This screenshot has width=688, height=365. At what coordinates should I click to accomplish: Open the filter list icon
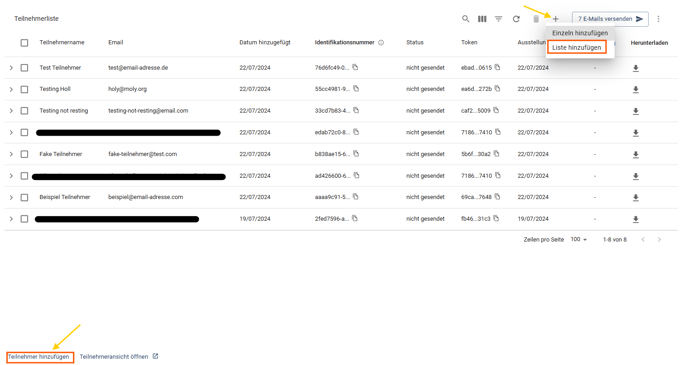(x=498, y=19)
